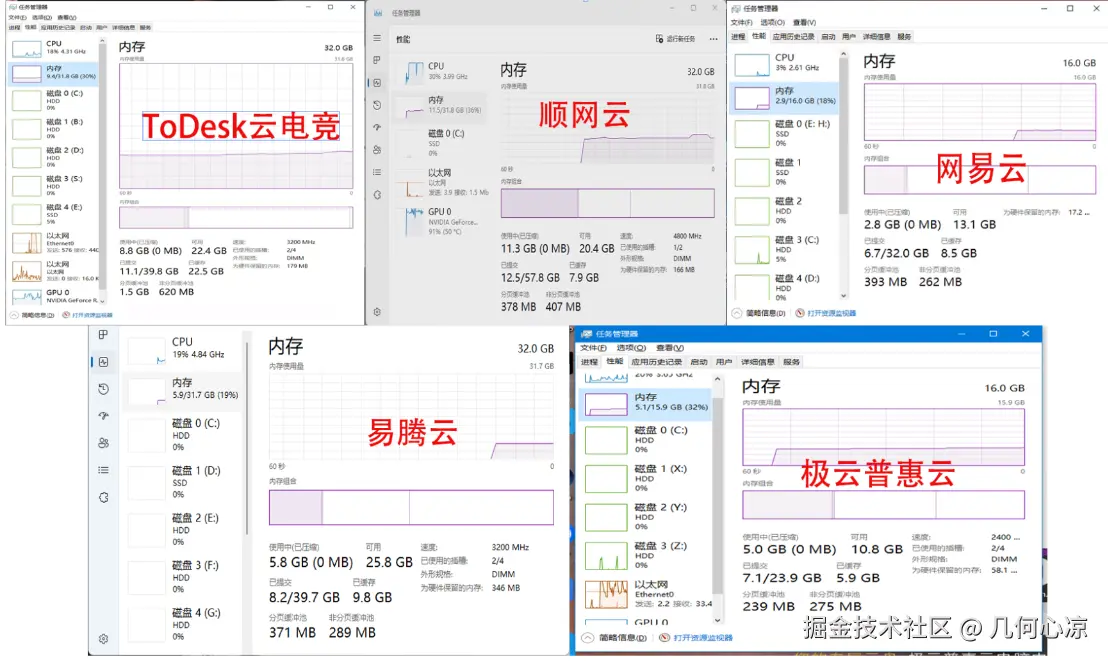
Task: Switch to 启动 tab in 极云普惠云 window
Action: coord(699,361)
